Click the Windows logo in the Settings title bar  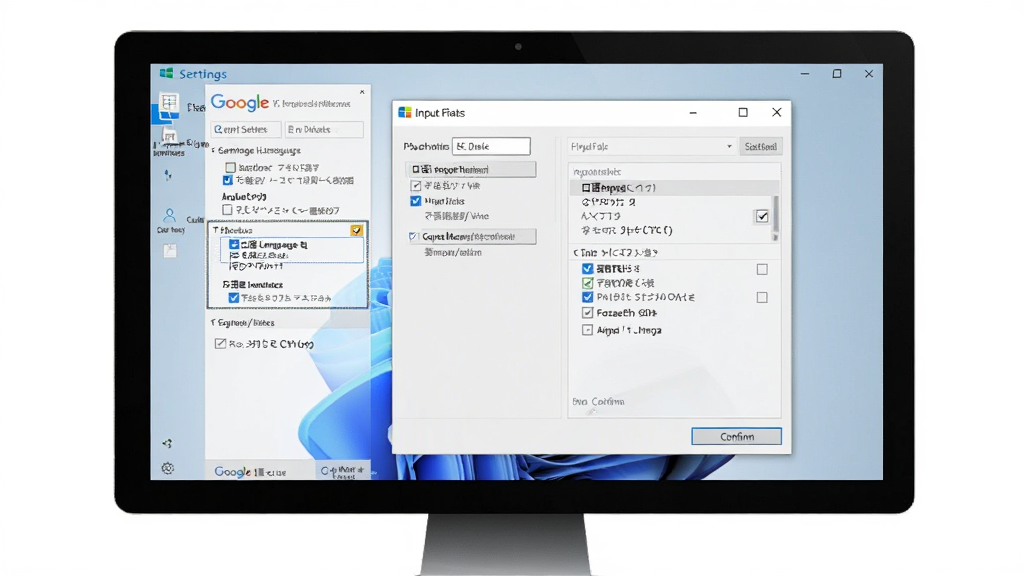coord(167,73)
